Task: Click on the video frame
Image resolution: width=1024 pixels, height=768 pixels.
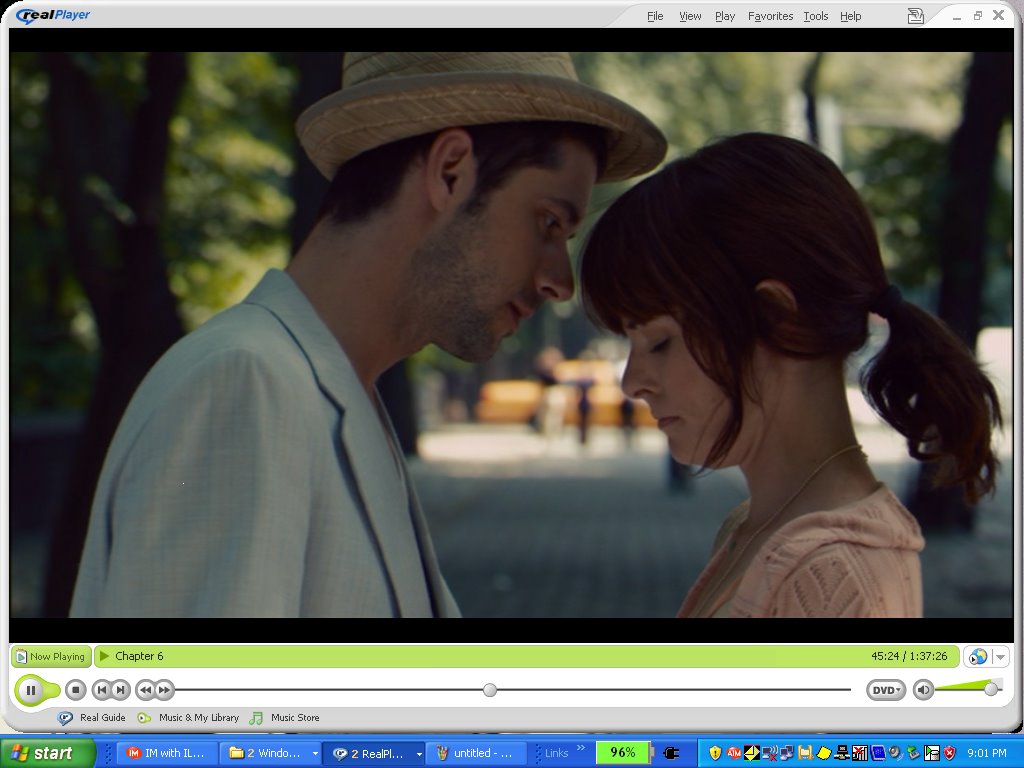Action: pyautogui.click(x=511, y=334)
